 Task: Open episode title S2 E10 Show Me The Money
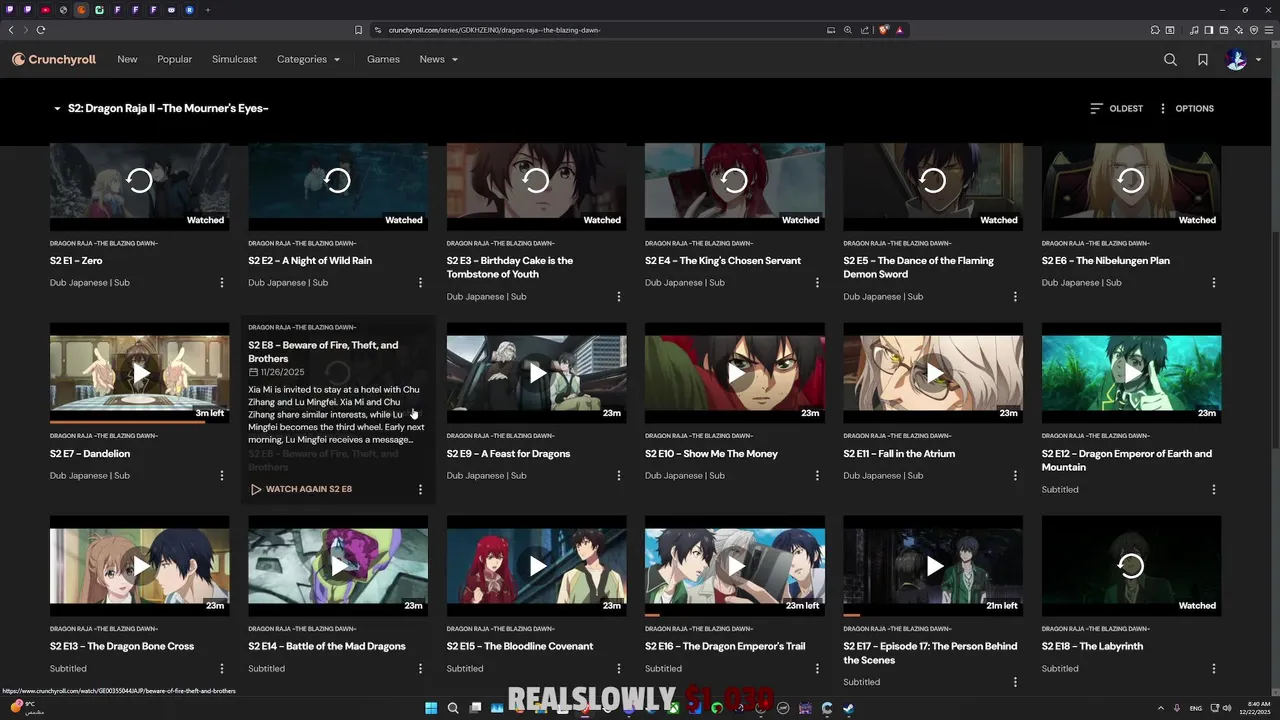[x=711, y=454]
